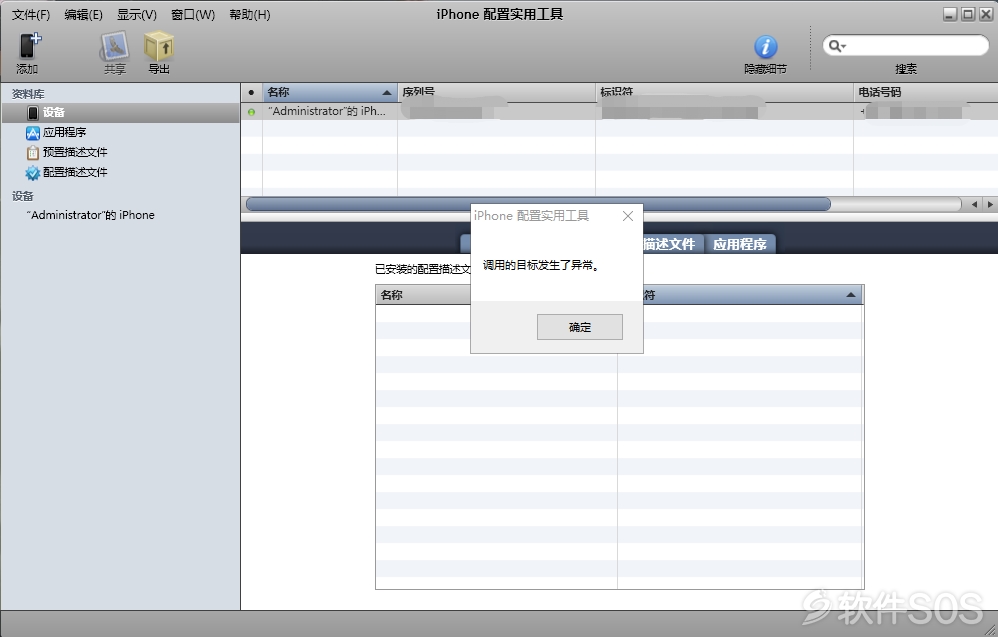
Task: Open the 窗口(W) menu
Action: pos(193,15)
